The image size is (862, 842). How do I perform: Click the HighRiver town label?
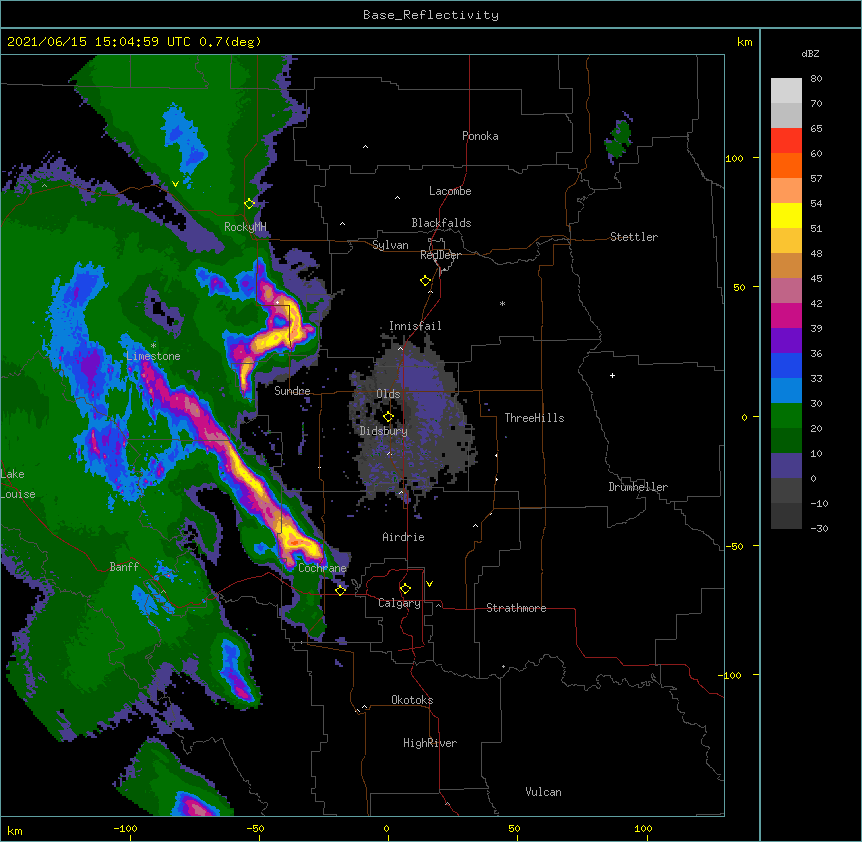pyautogui.click(x=430, y=743)
